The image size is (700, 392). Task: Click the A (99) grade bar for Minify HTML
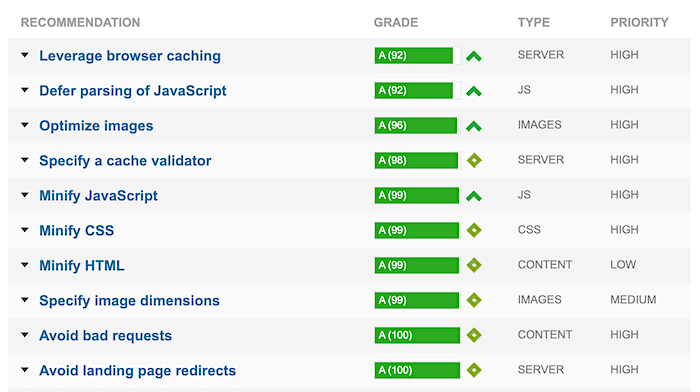click(x=417, y=265)
